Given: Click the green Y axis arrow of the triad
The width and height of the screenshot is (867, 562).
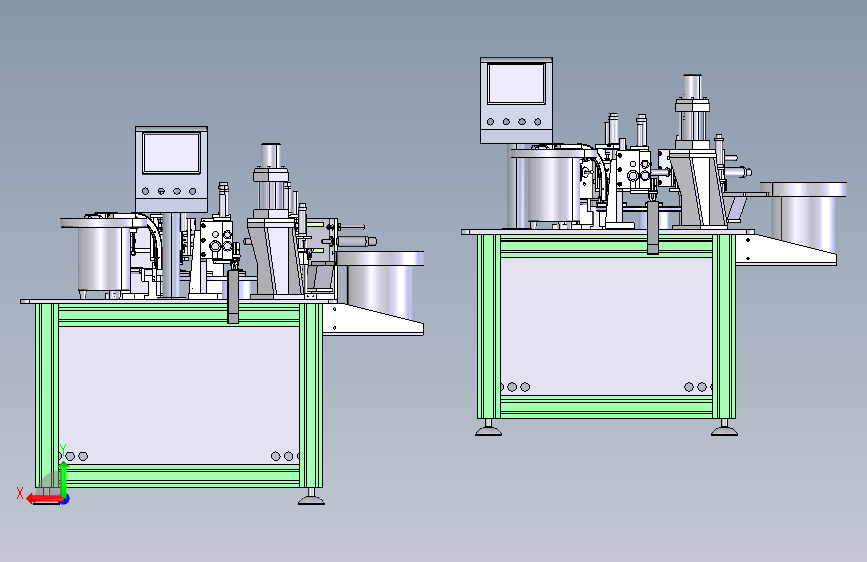Looking at the screenshot, I should click(64, 479).
